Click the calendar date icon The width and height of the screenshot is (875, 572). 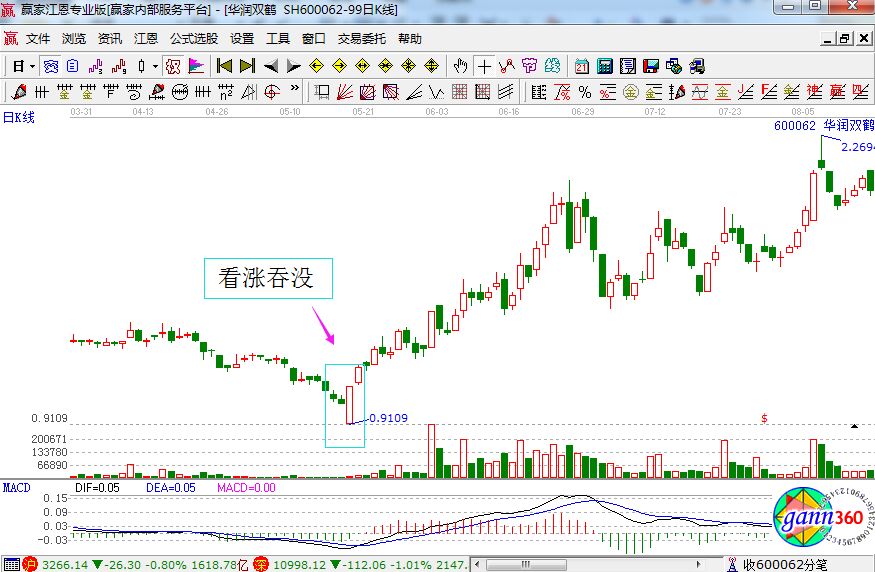pyautogui.click(x=582, y=66)
